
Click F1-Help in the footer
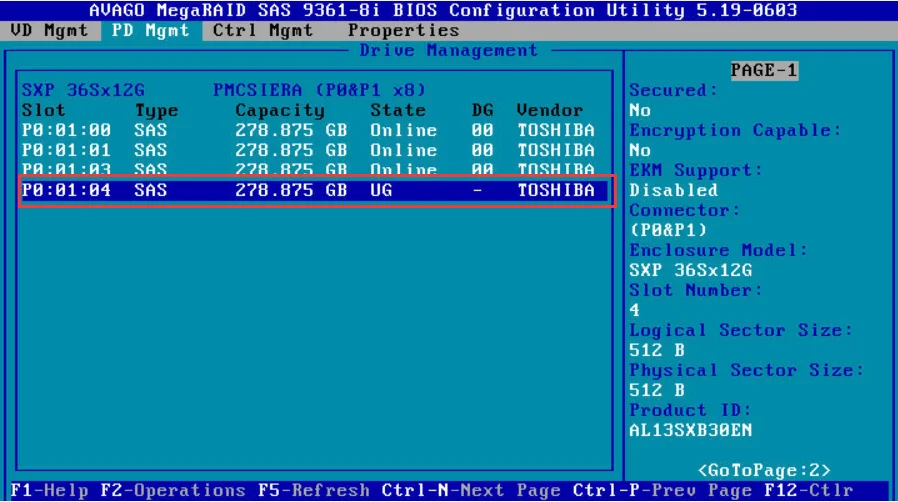click(49, 491)
